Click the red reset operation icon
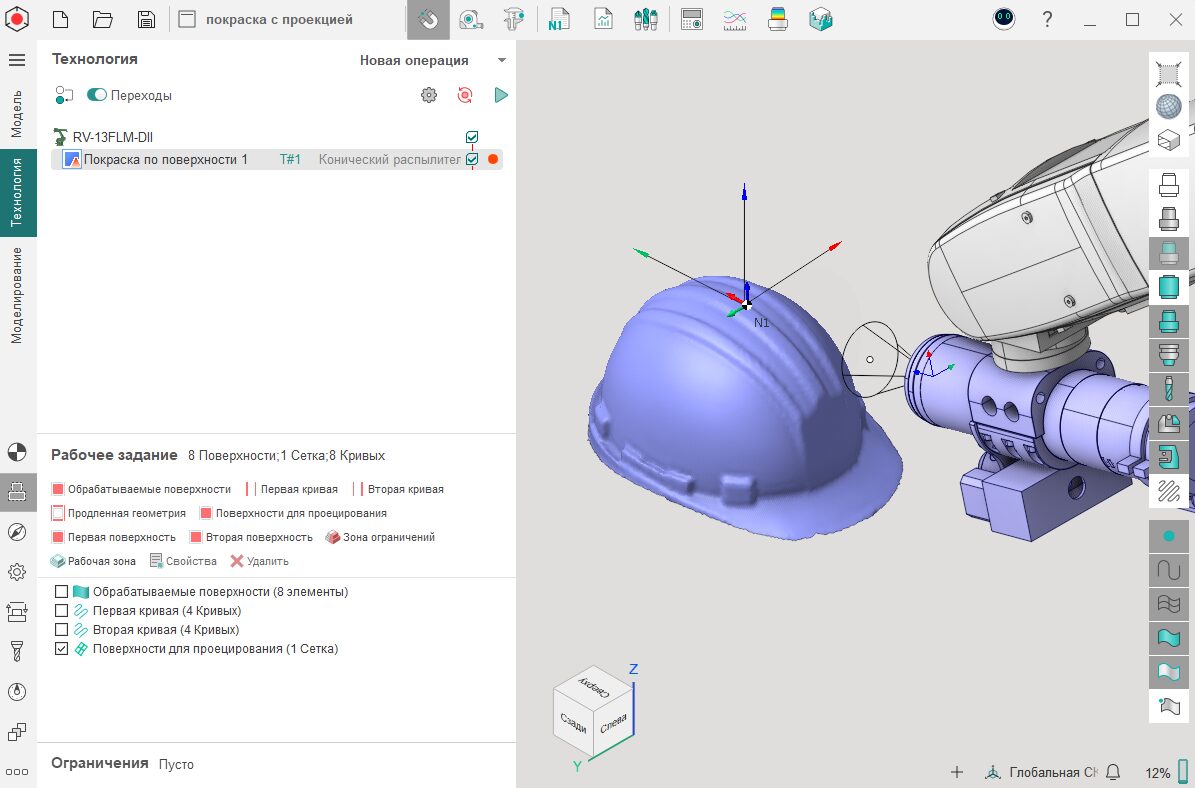 [465, 95]
